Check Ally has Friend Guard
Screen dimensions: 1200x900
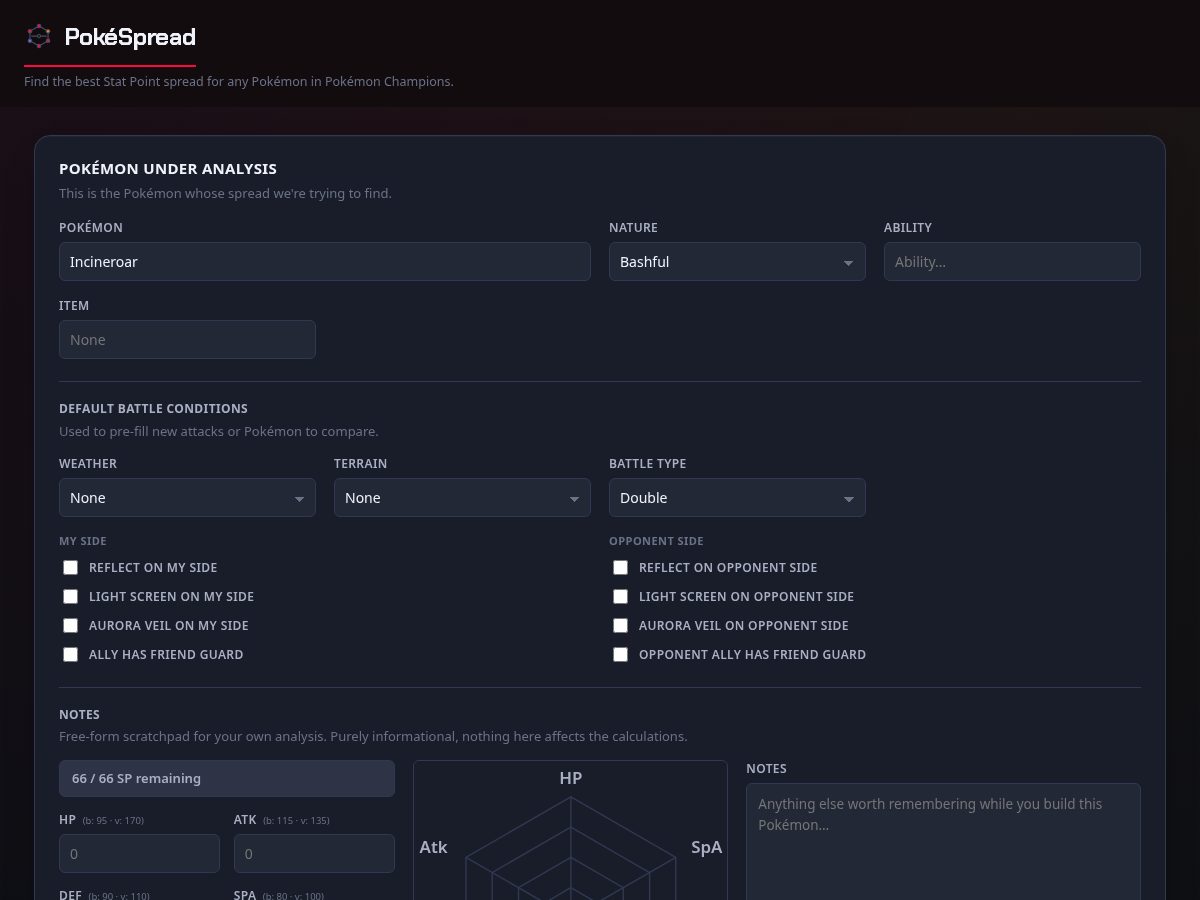70,655
